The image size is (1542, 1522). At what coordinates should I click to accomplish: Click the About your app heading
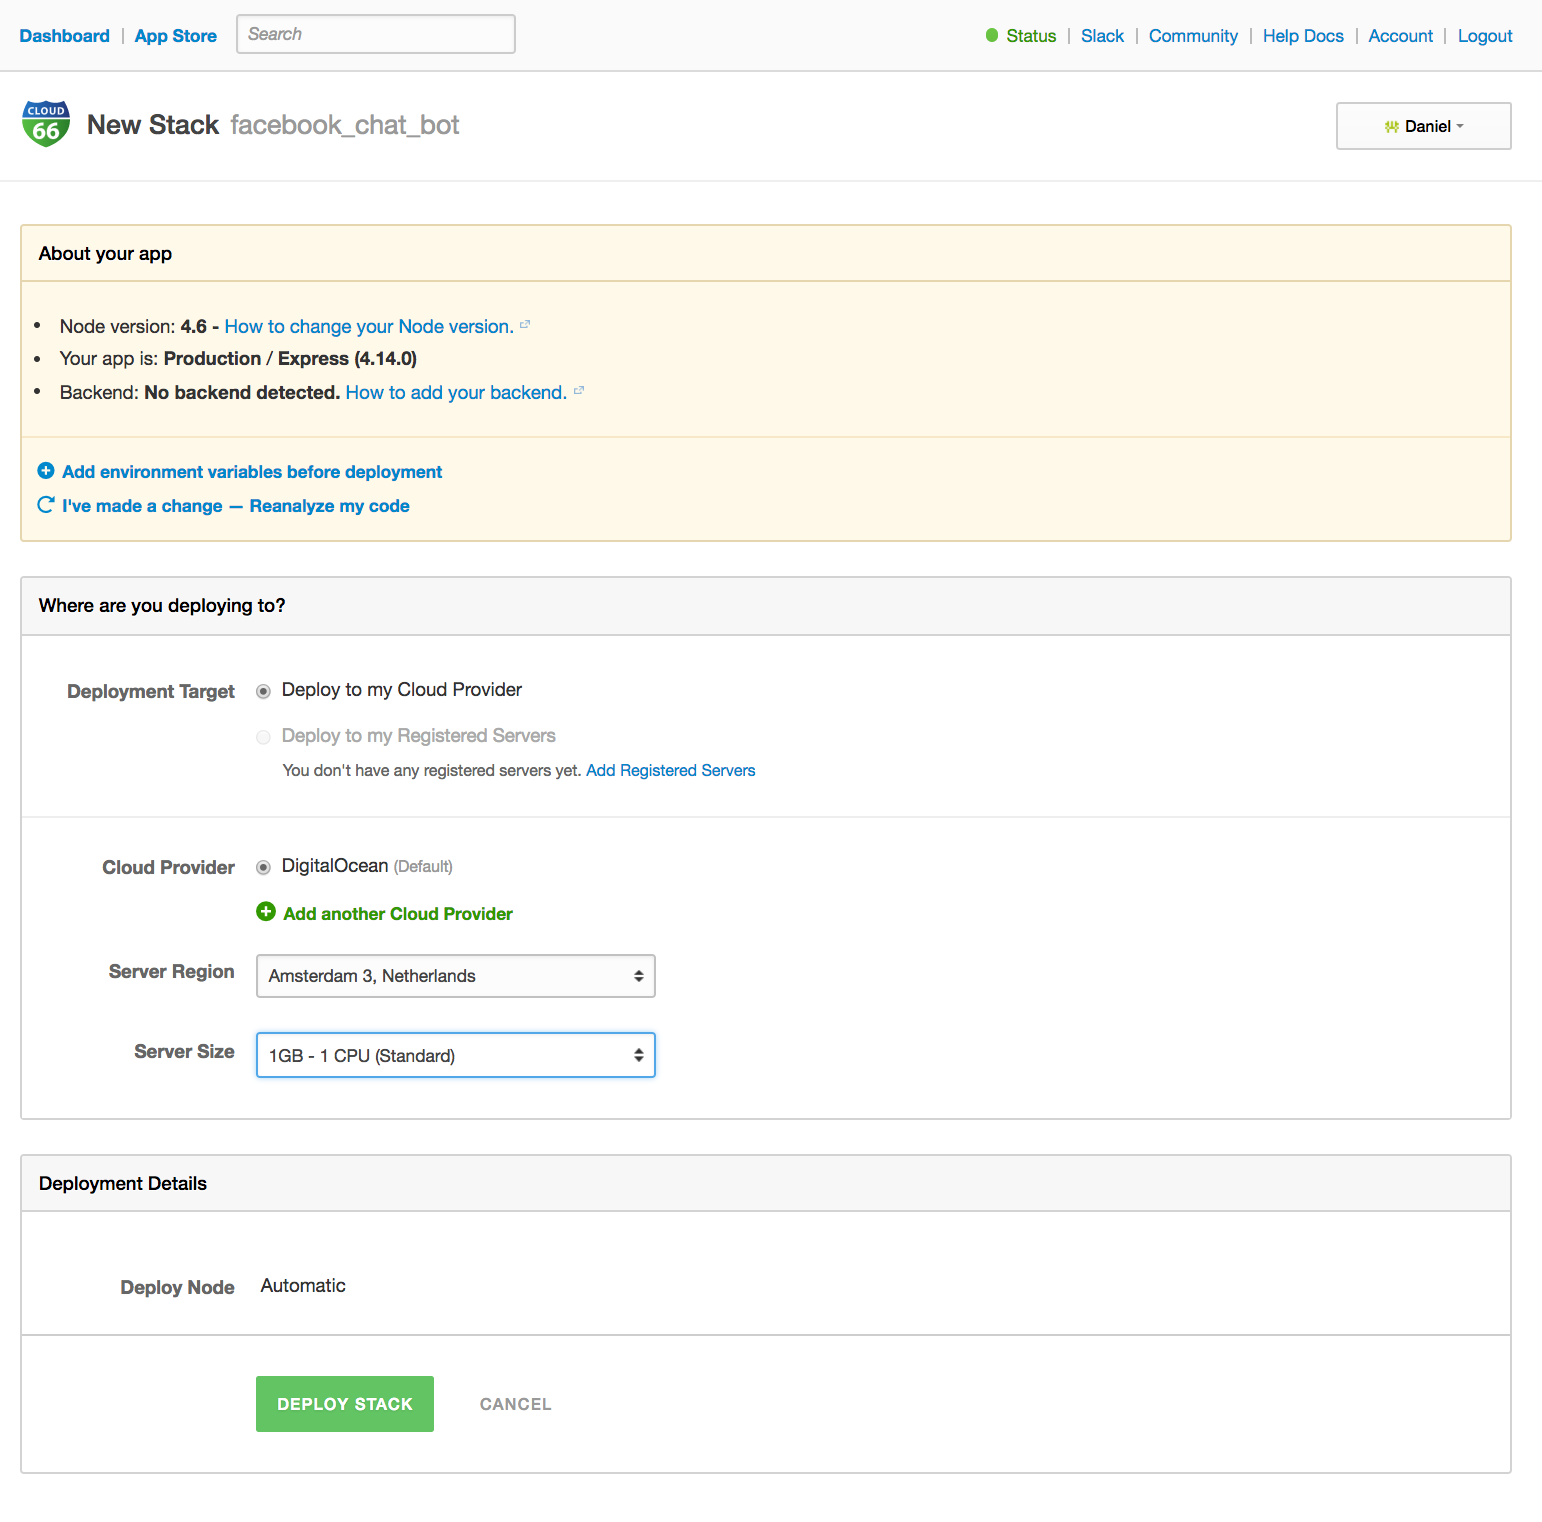pos(105,254)
